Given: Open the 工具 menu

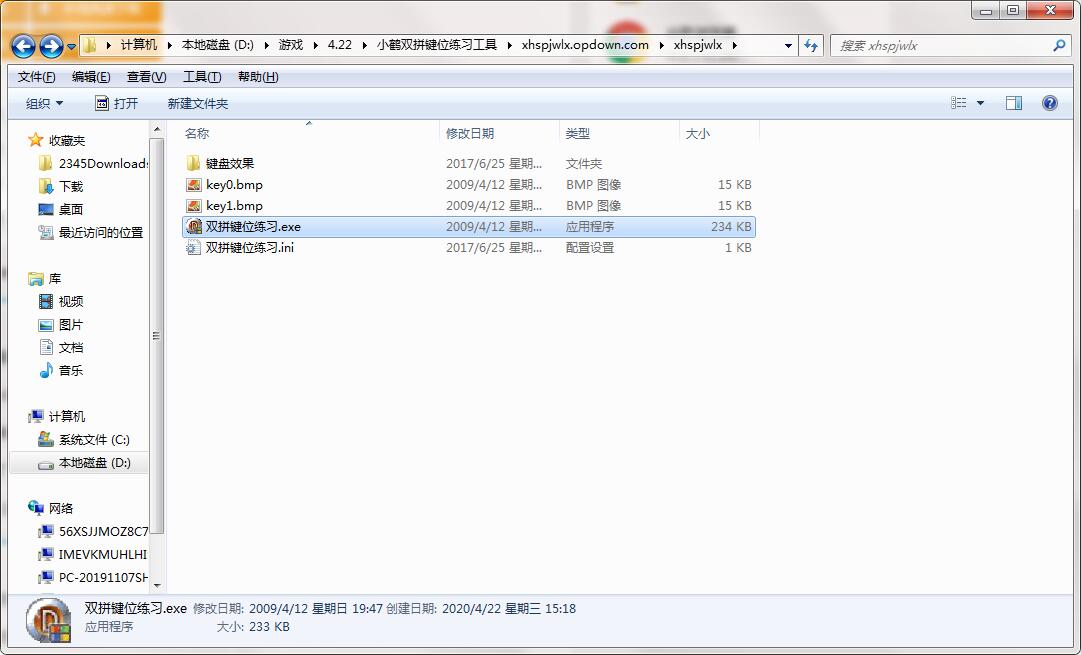Looking at the screenshot, I should pos(199,76).
